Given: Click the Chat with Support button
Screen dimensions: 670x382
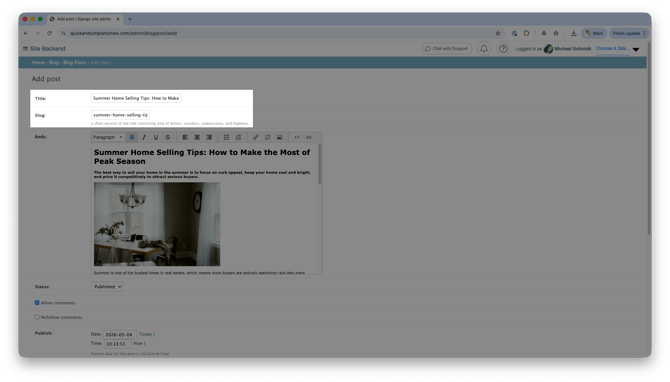Looking at the screenshot, I should [x=447, y=49].
